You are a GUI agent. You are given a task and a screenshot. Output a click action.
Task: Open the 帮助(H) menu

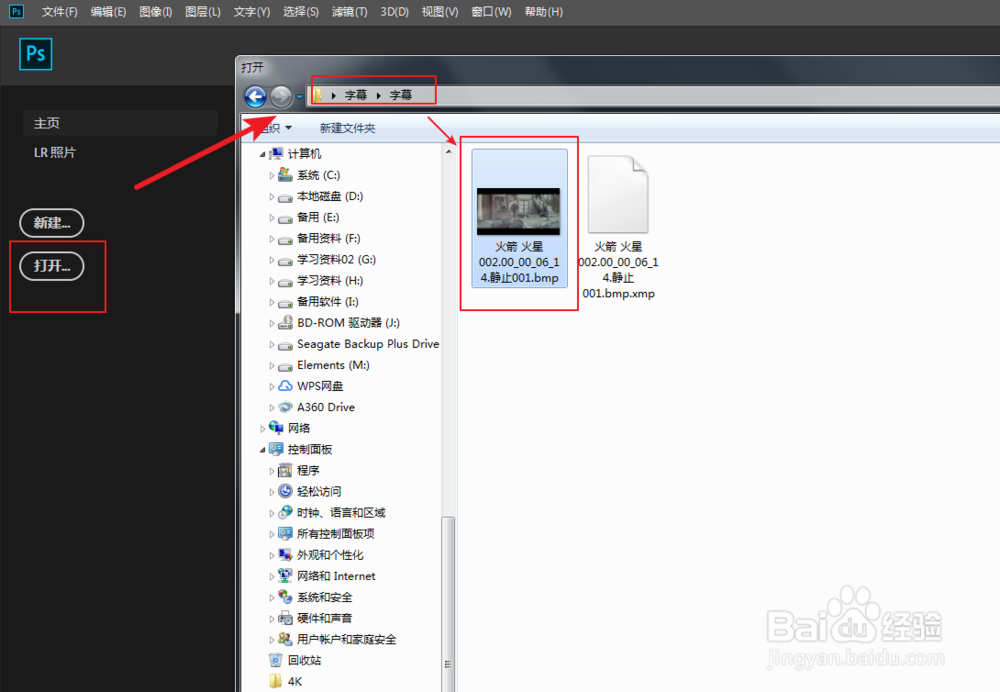(543, 11)
